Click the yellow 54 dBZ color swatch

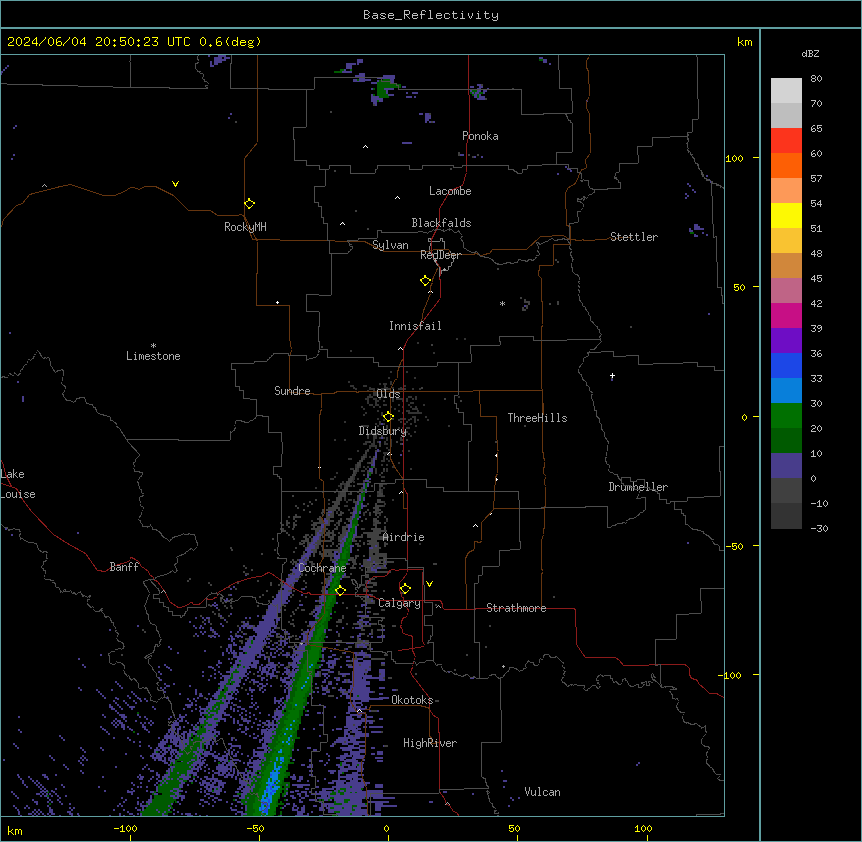click(786, 215)
